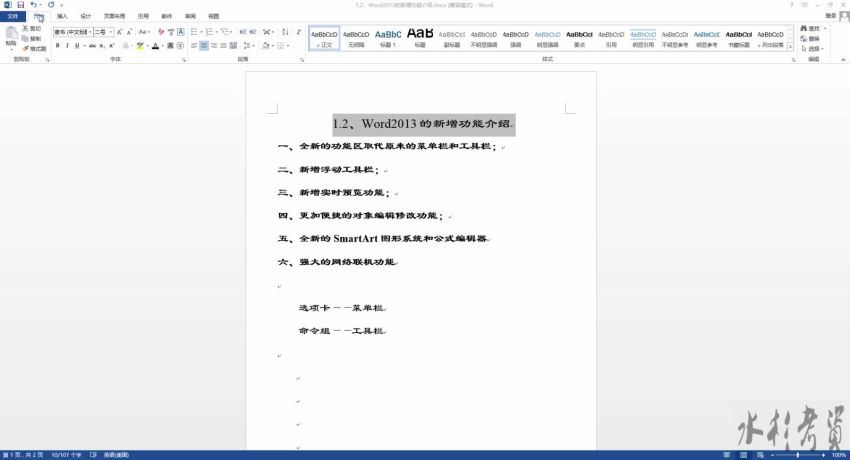Switch to the Page Layout (页面布局) tab
Image resolution: width=850 pixels, height=460 pixels.
coord(114,16)
